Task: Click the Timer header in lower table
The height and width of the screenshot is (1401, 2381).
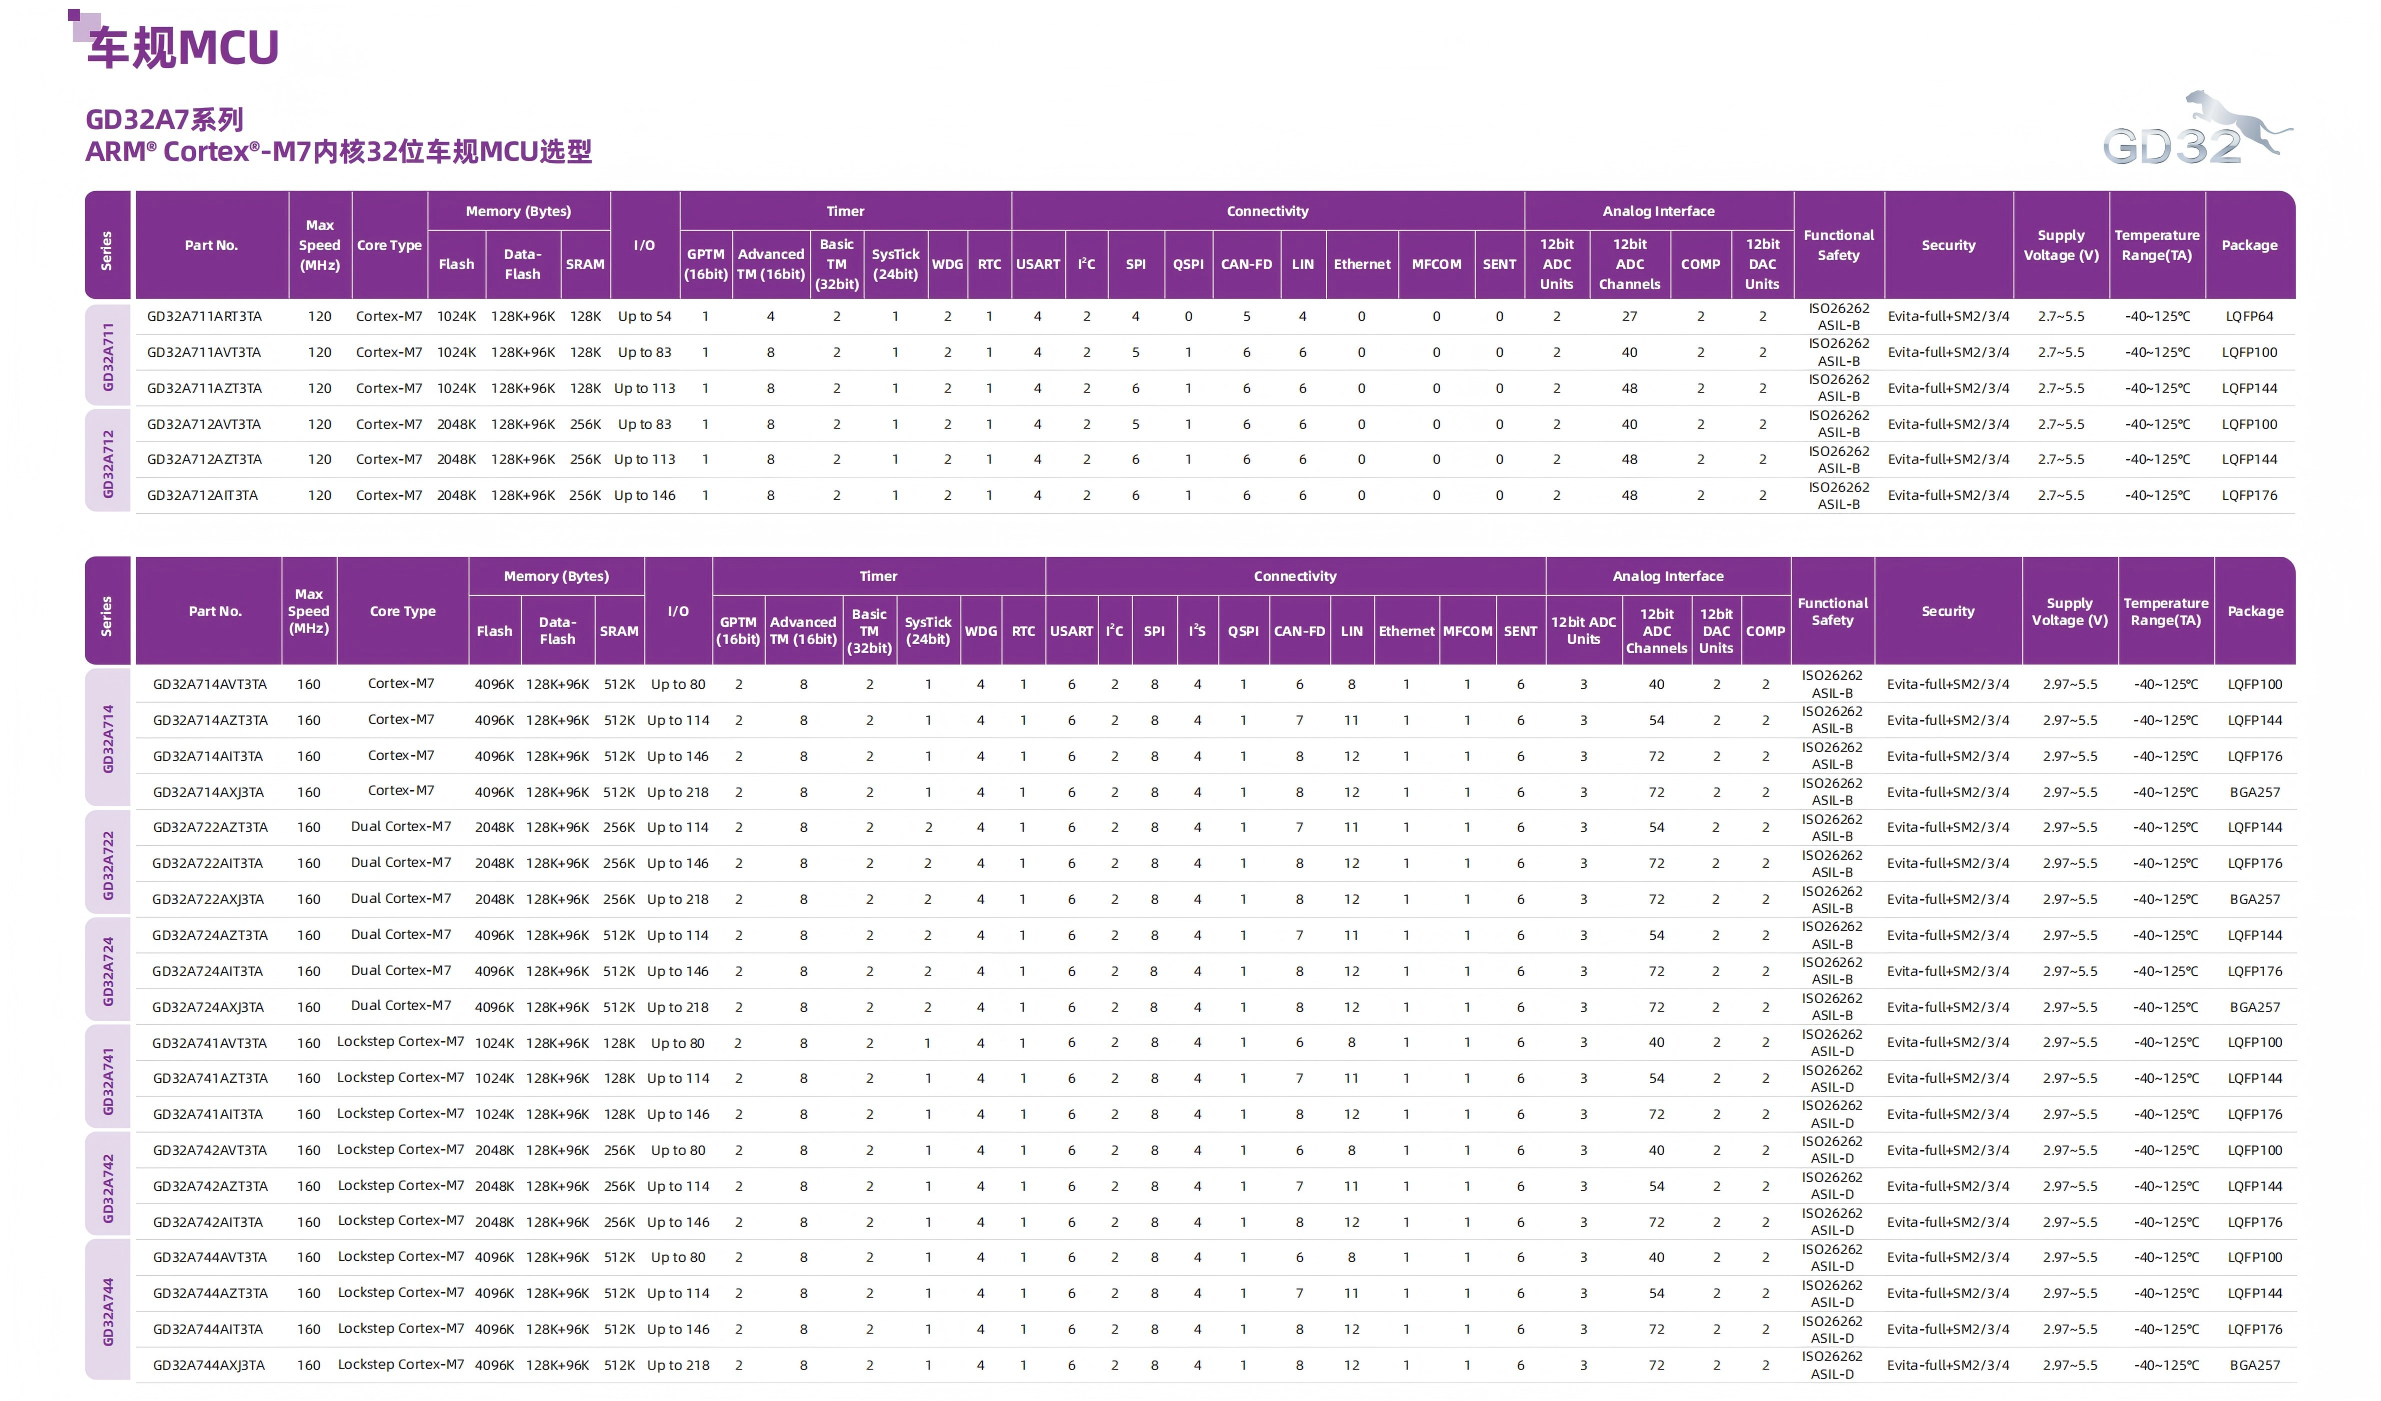Action: pyautogui.click(x=878, y=576)
